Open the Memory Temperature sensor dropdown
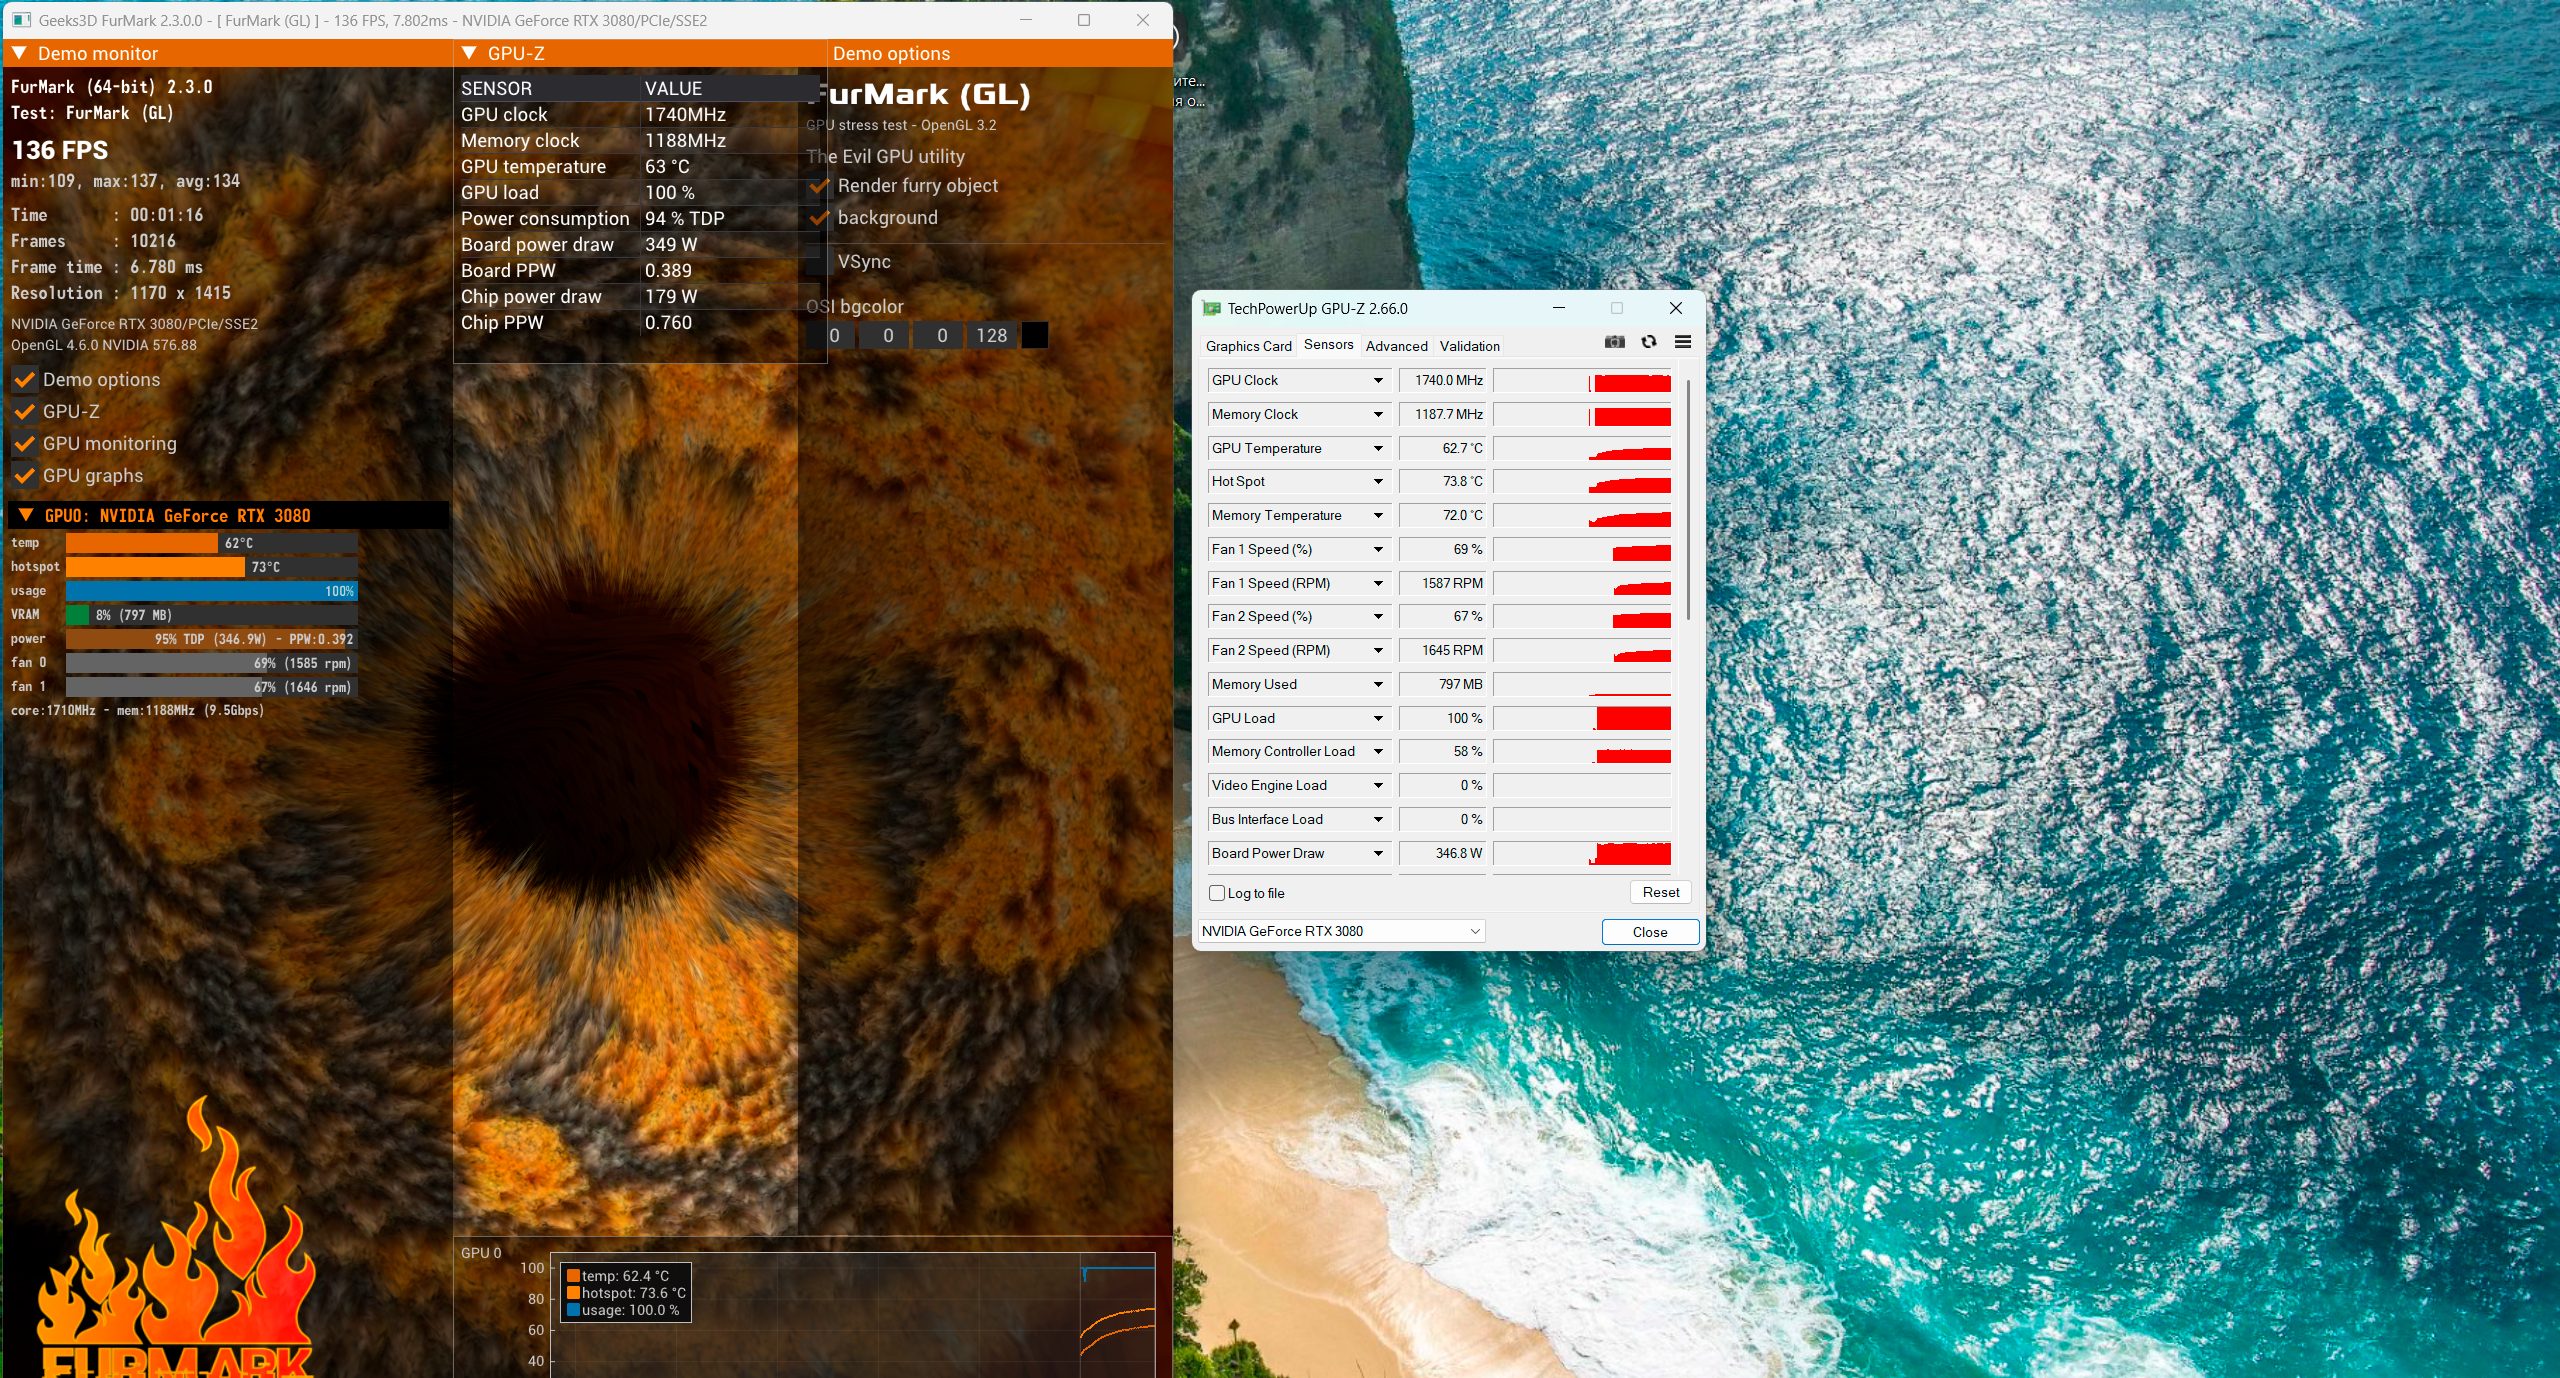 [1378, 515]
